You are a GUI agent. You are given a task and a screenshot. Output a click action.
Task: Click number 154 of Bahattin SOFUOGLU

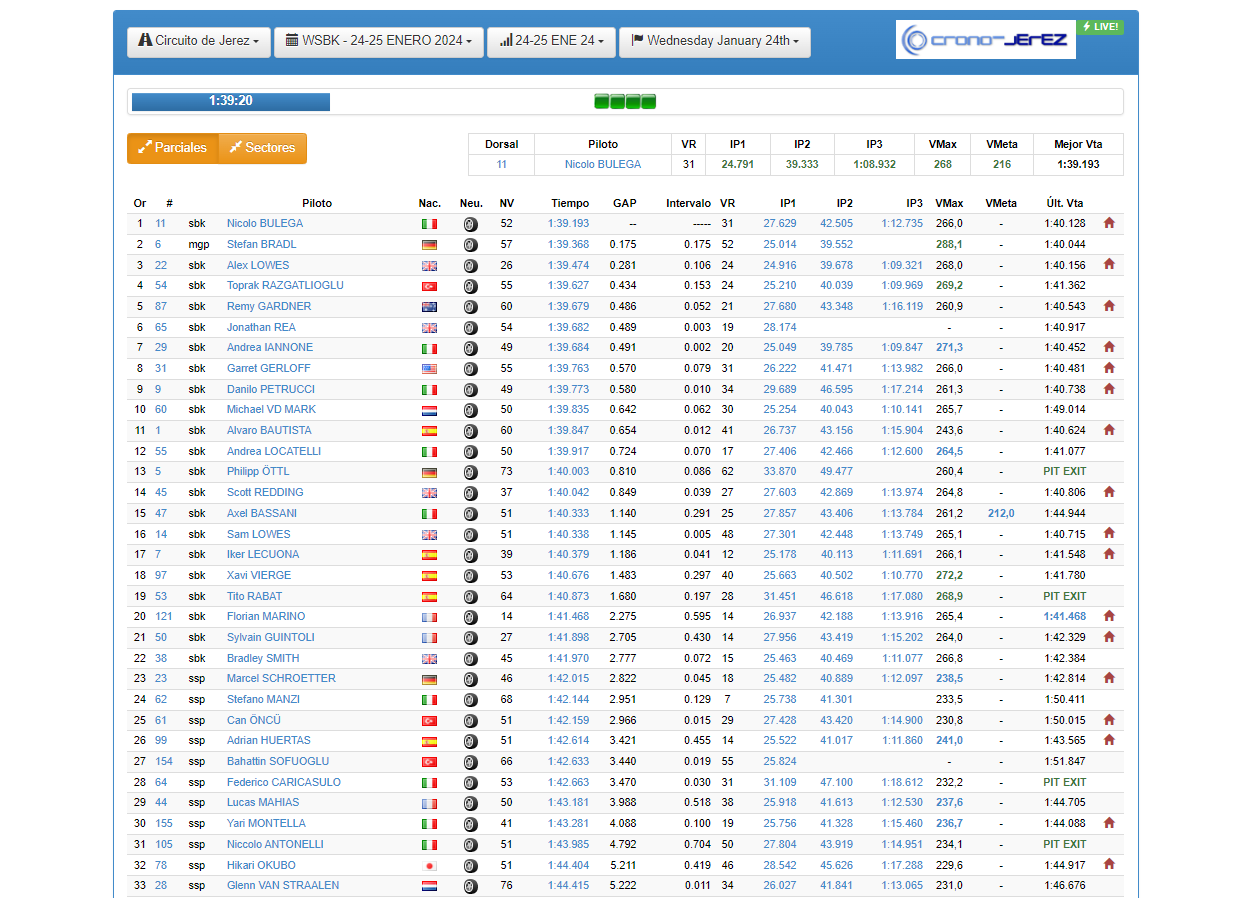164,761
